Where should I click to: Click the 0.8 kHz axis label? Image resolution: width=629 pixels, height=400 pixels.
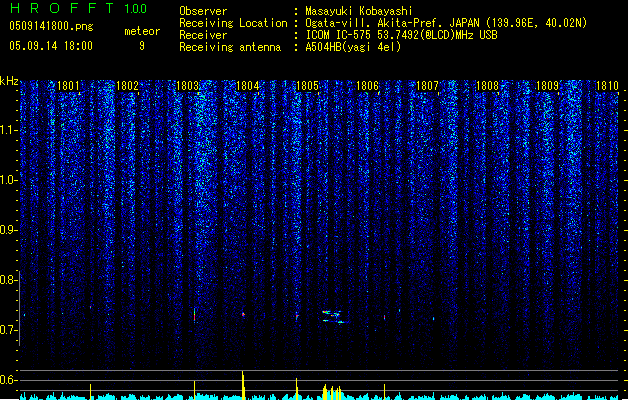(x=8, y=280)
